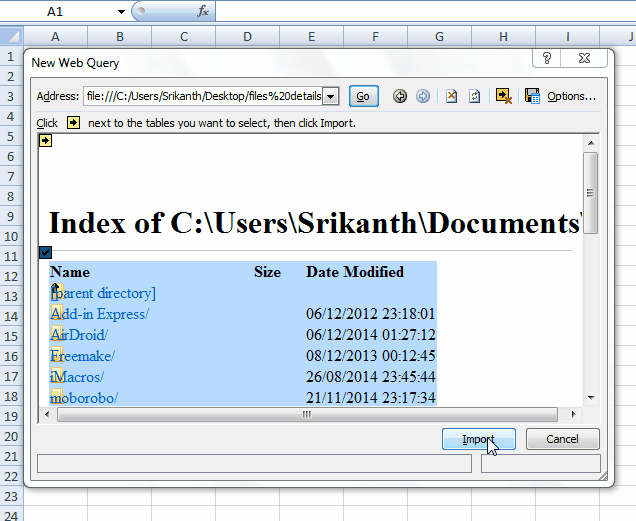Click the Save Query icon
636x521 pixels.
click(x=532, y=96)
